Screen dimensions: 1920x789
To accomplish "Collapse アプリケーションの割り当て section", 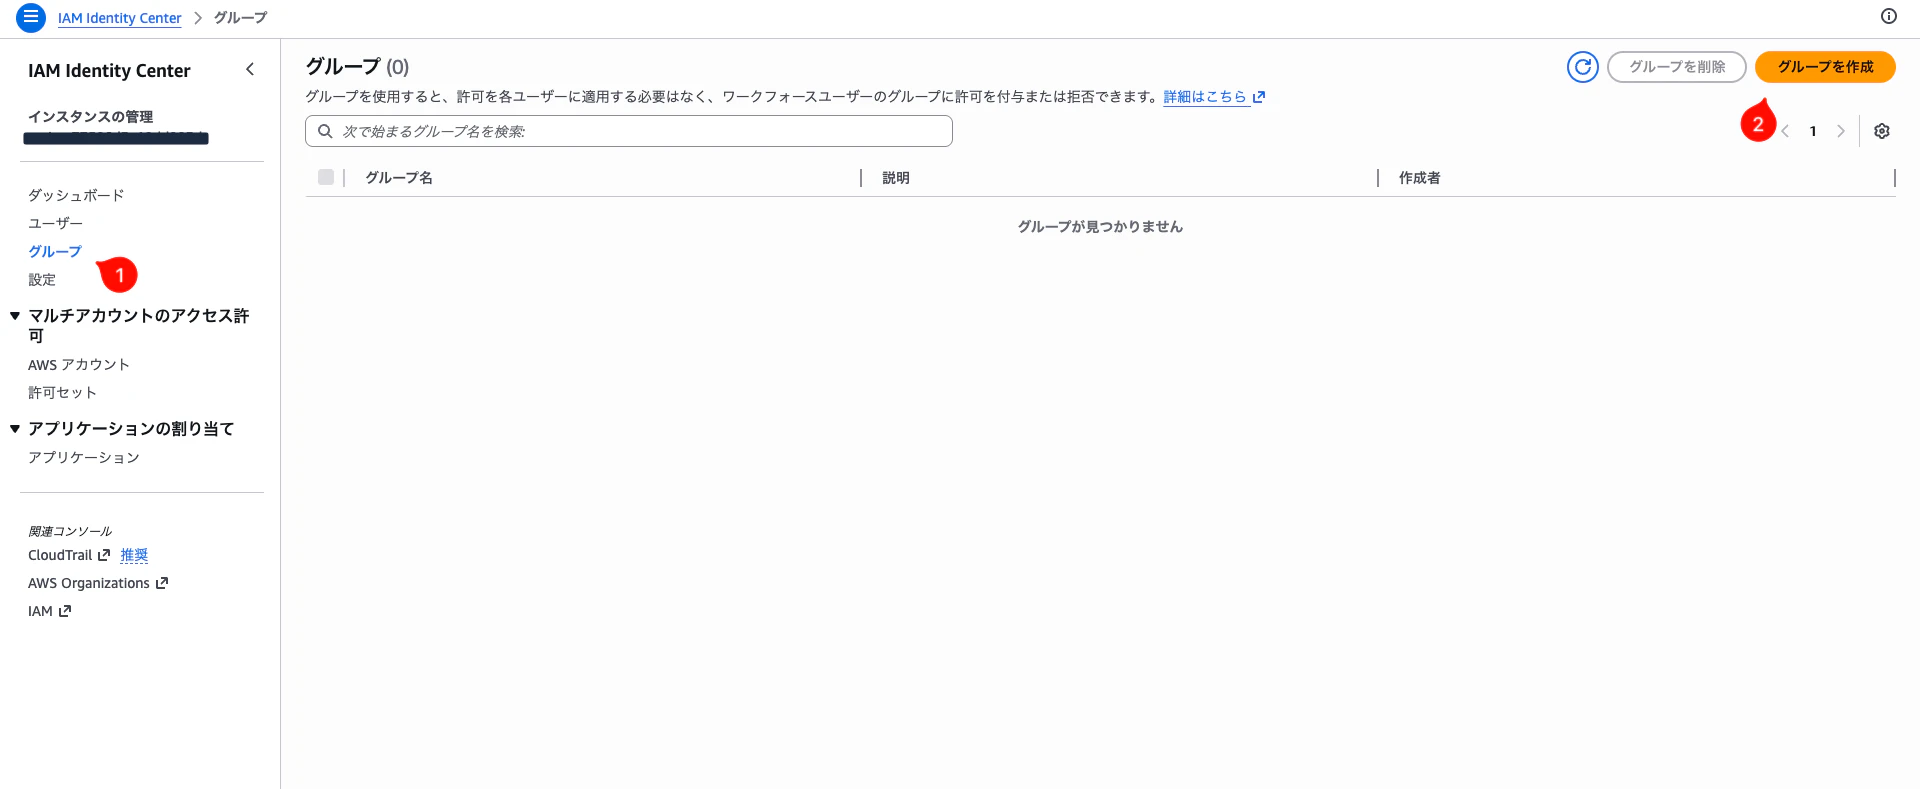I will click(x=15, y=429).
